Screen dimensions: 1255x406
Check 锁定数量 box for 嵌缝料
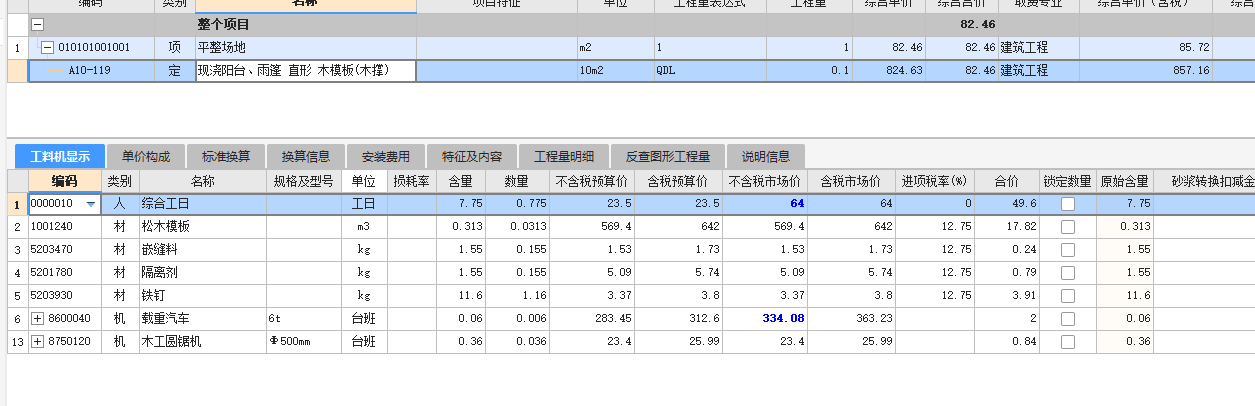pos(1068,249)
